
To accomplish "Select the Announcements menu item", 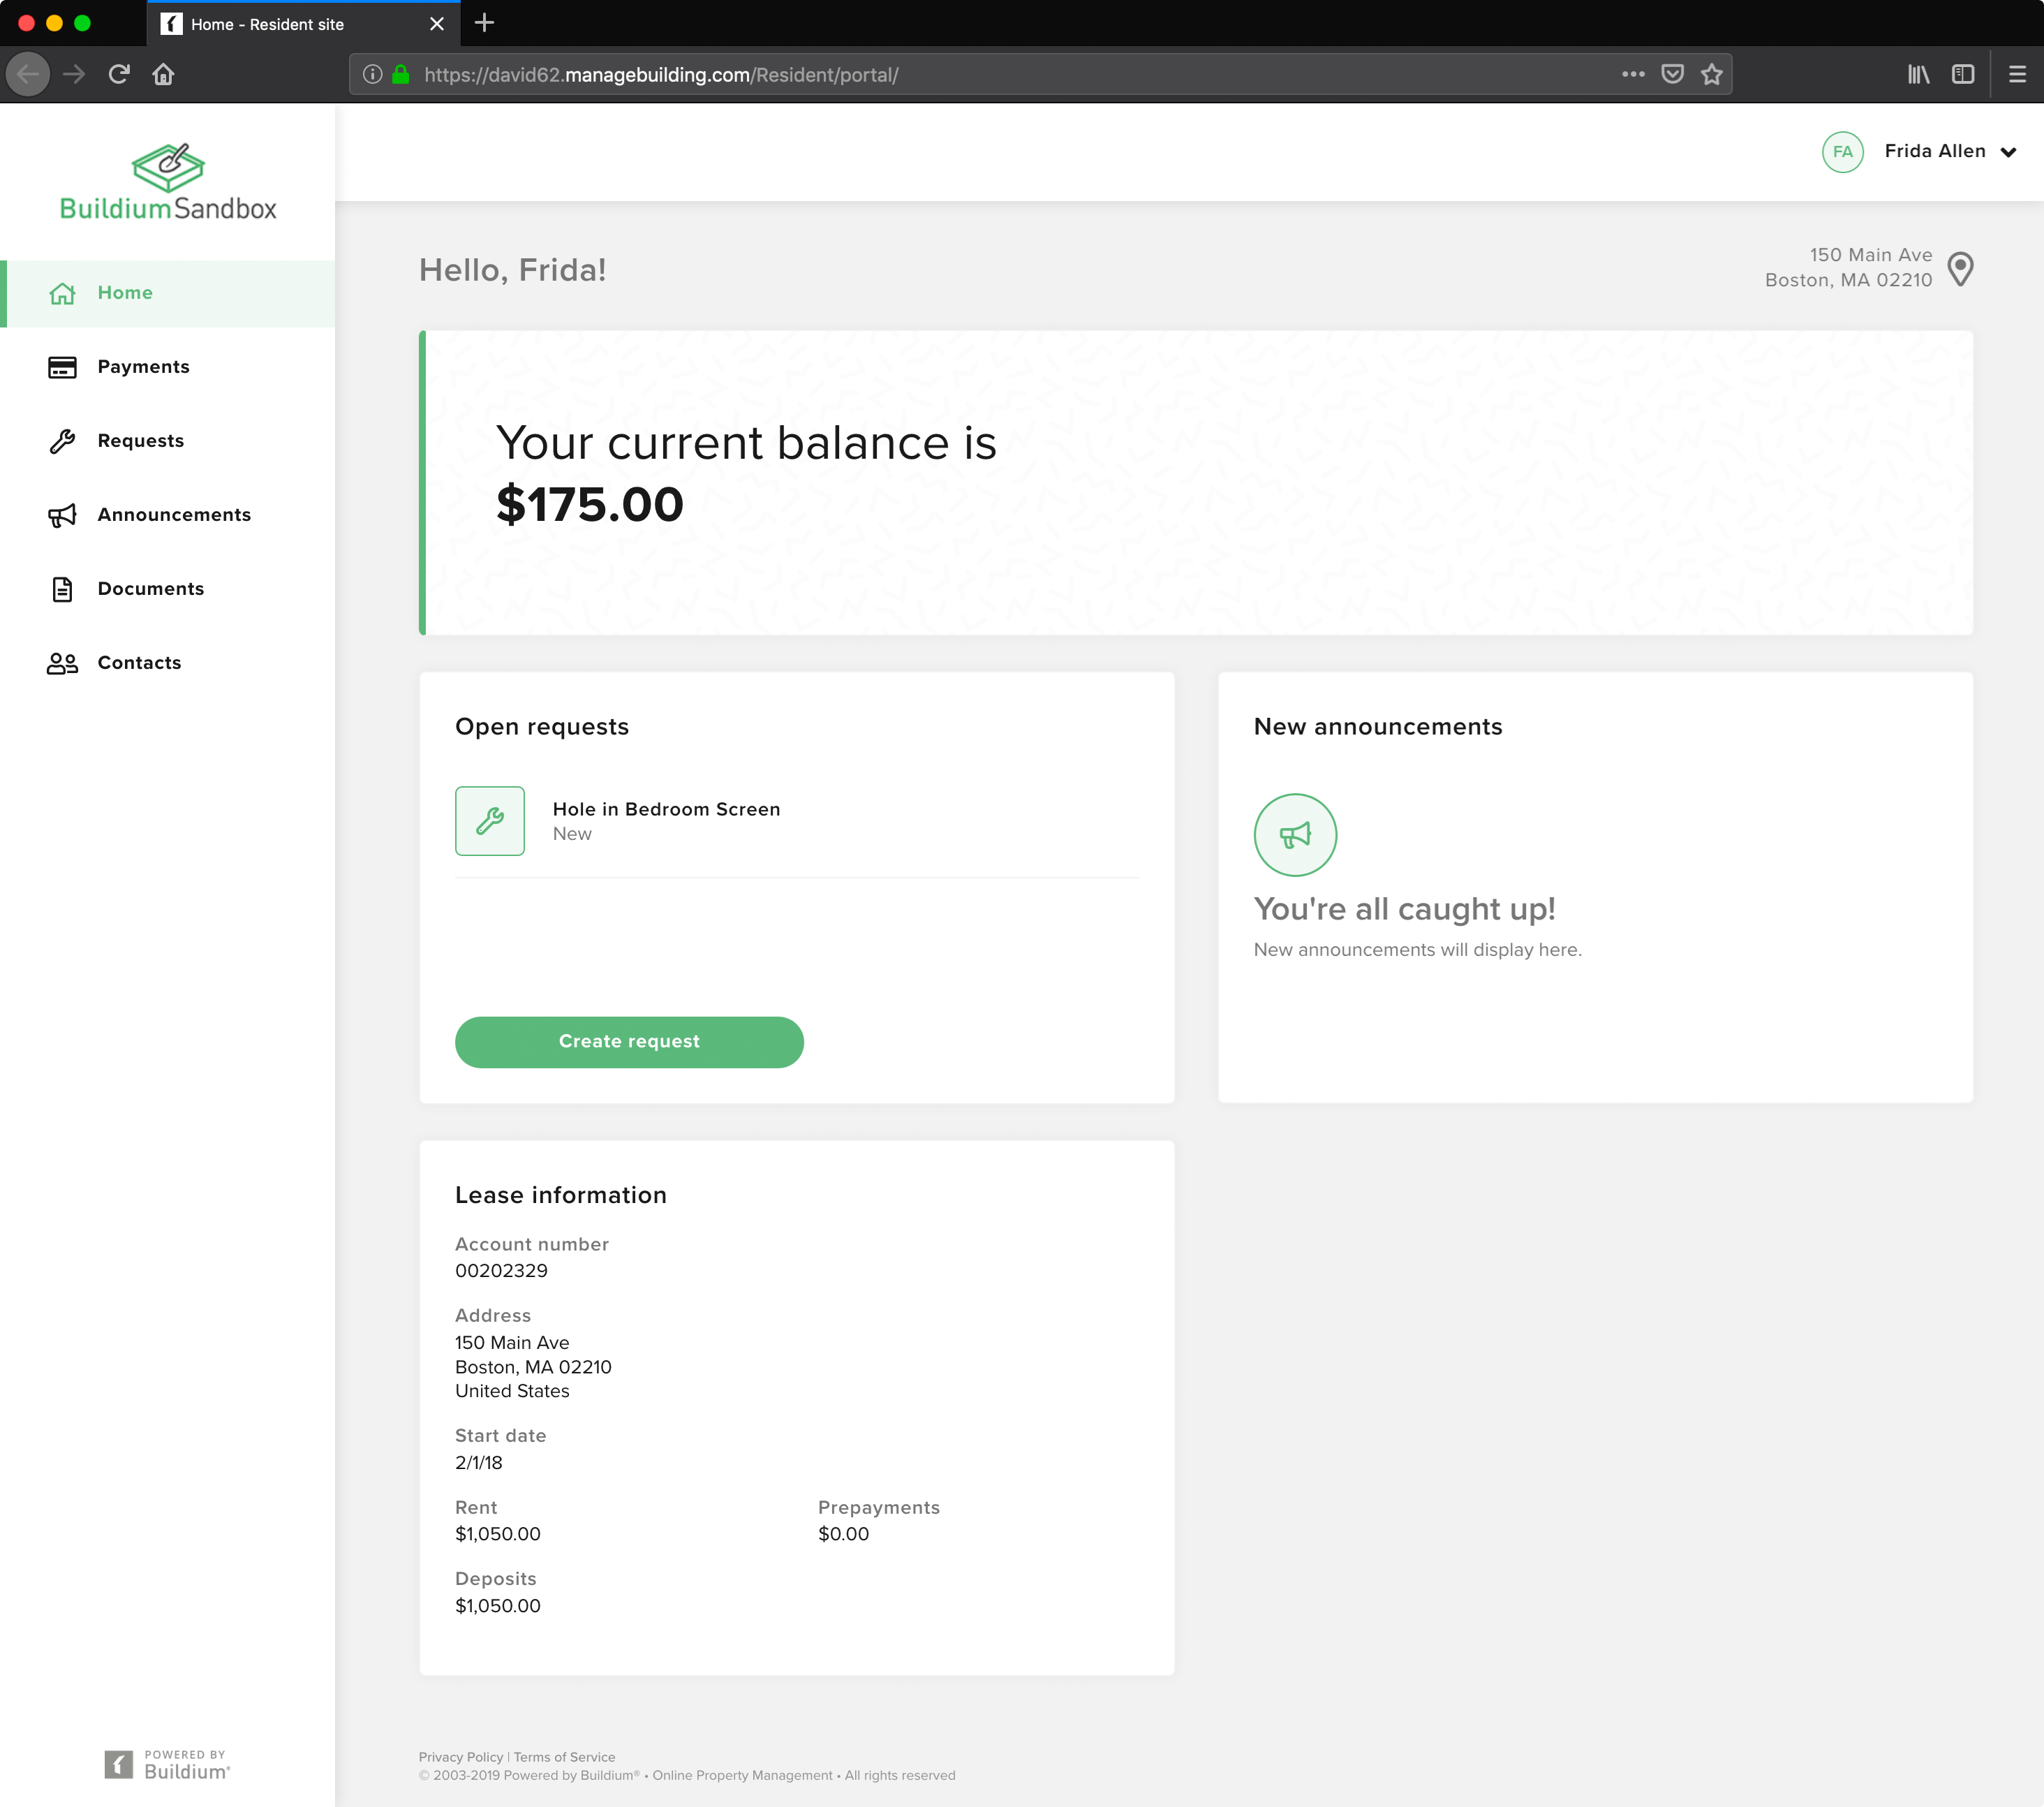I will 174,514.
